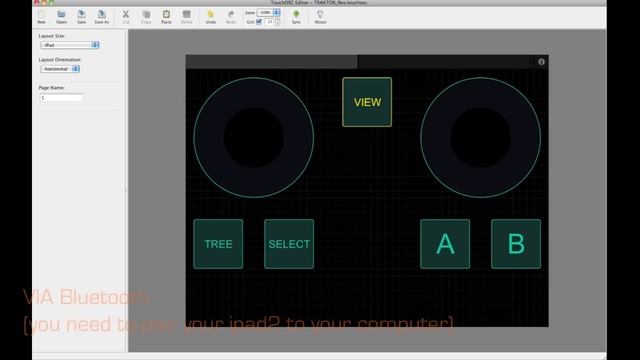This screenshot has height=360, width=640.
Task: Select the B deck button
Action: tap(516, 244)
